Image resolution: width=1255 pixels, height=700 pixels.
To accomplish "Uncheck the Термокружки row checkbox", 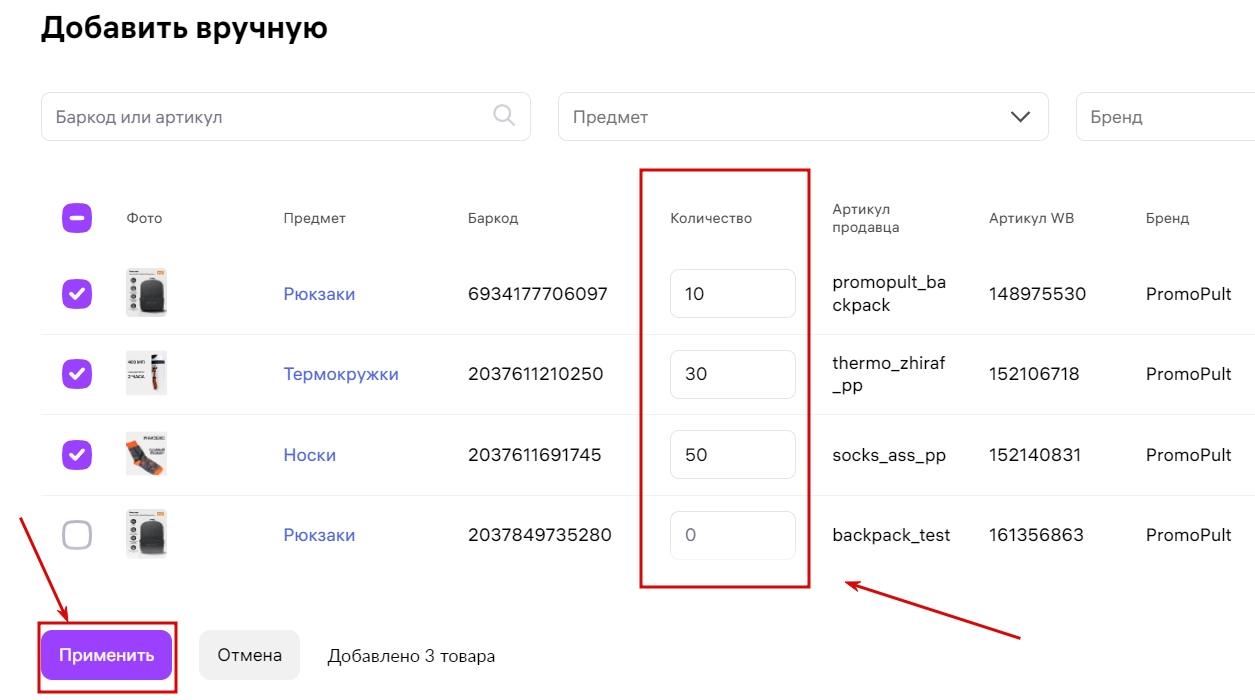I will tap(77, 374).
